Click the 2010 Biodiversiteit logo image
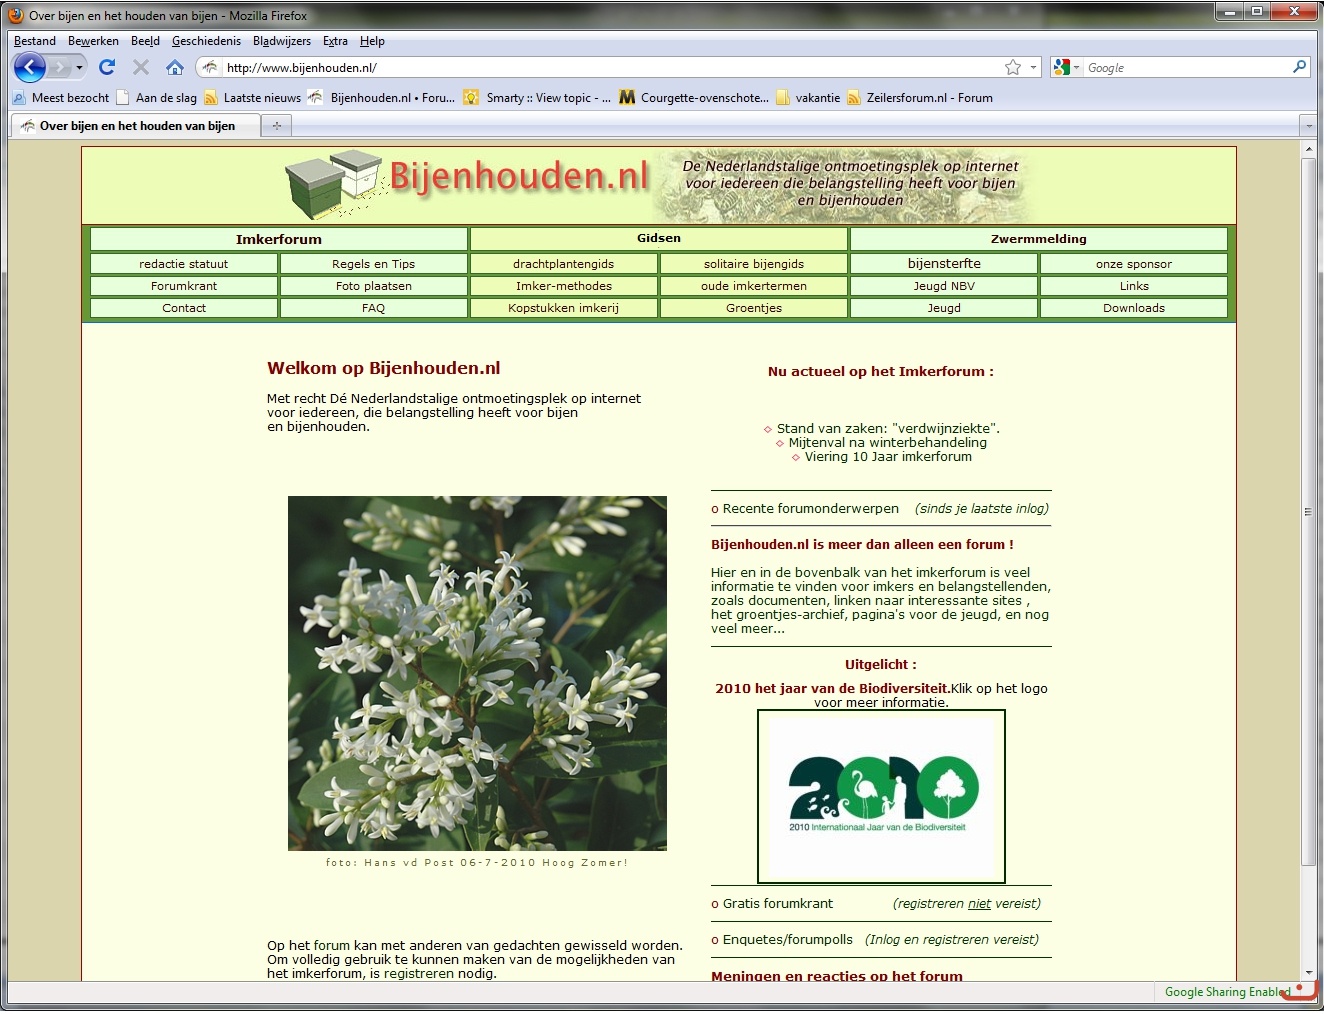This screenshot has width=1324, height=1014. pos(881,797)
